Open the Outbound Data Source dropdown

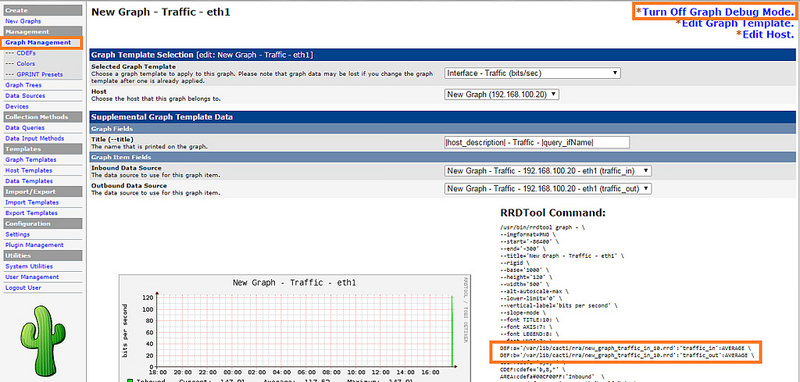[548, 189]
